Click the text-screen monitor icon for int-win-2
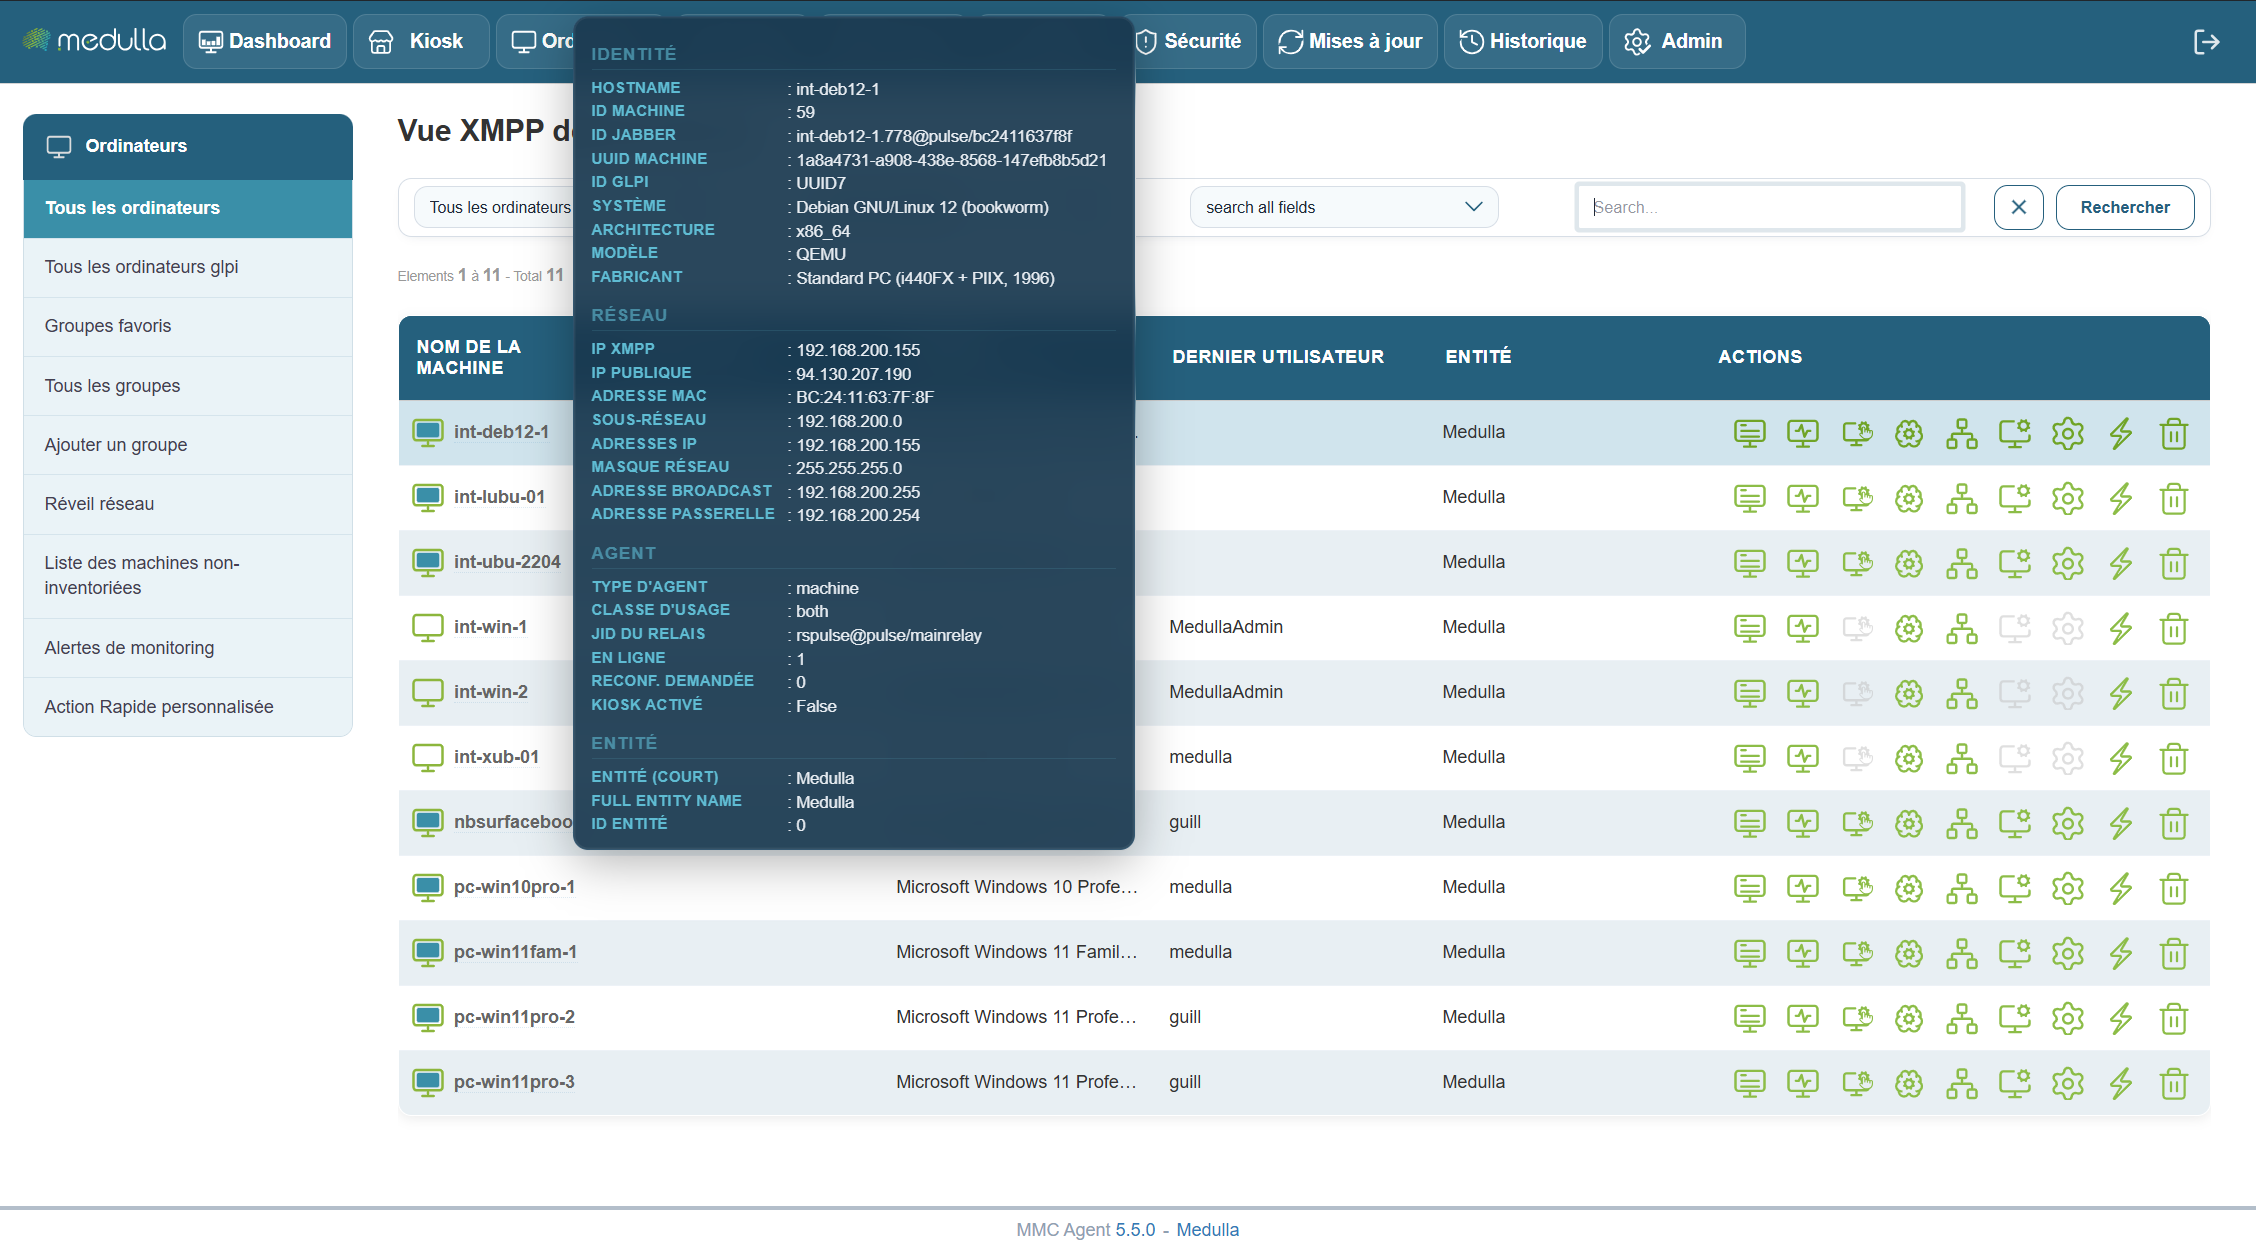Screen dimensions: 2256x1251 1749,693
